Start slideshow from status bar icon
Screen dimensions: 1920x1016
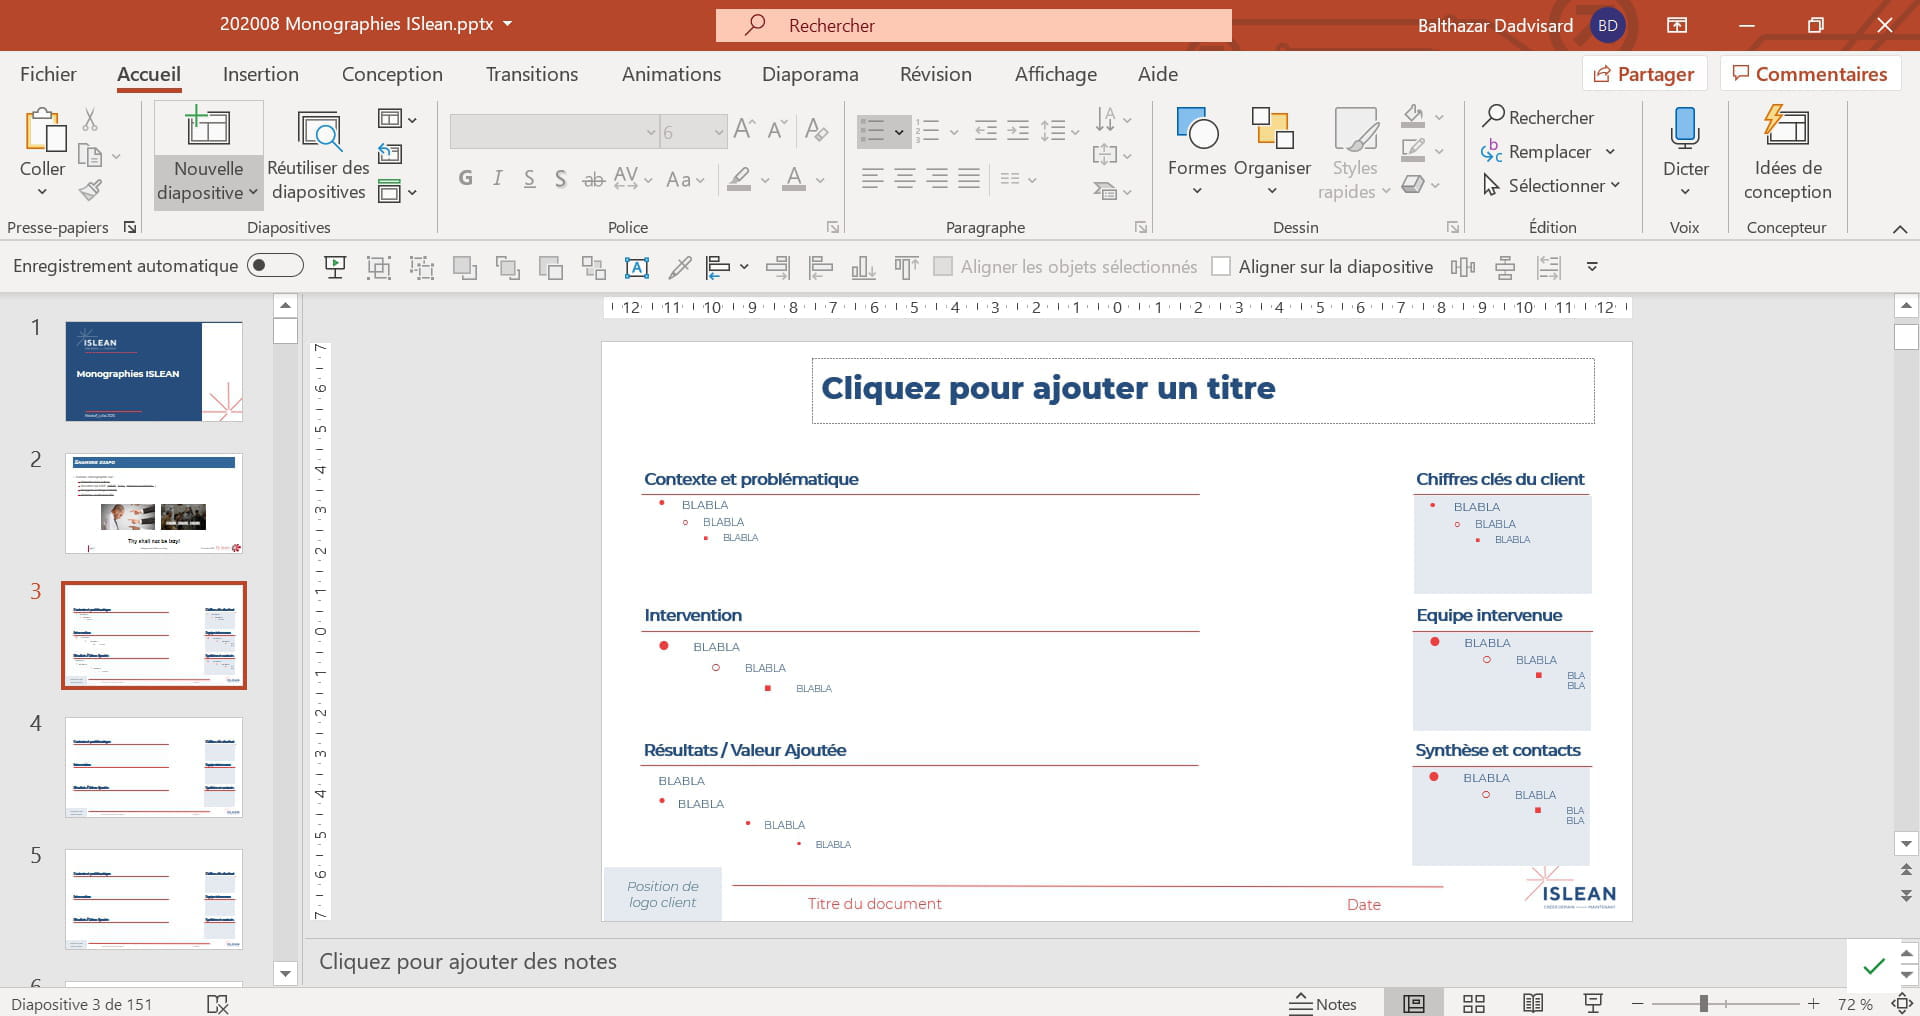click(x=1593, y=1003)
